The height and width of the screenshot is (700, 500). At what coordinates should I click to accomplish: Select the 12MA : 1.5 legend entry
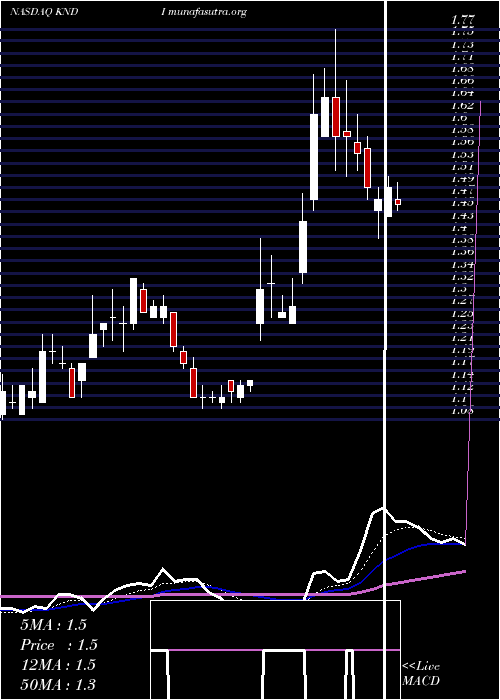[x=58, y=665]
